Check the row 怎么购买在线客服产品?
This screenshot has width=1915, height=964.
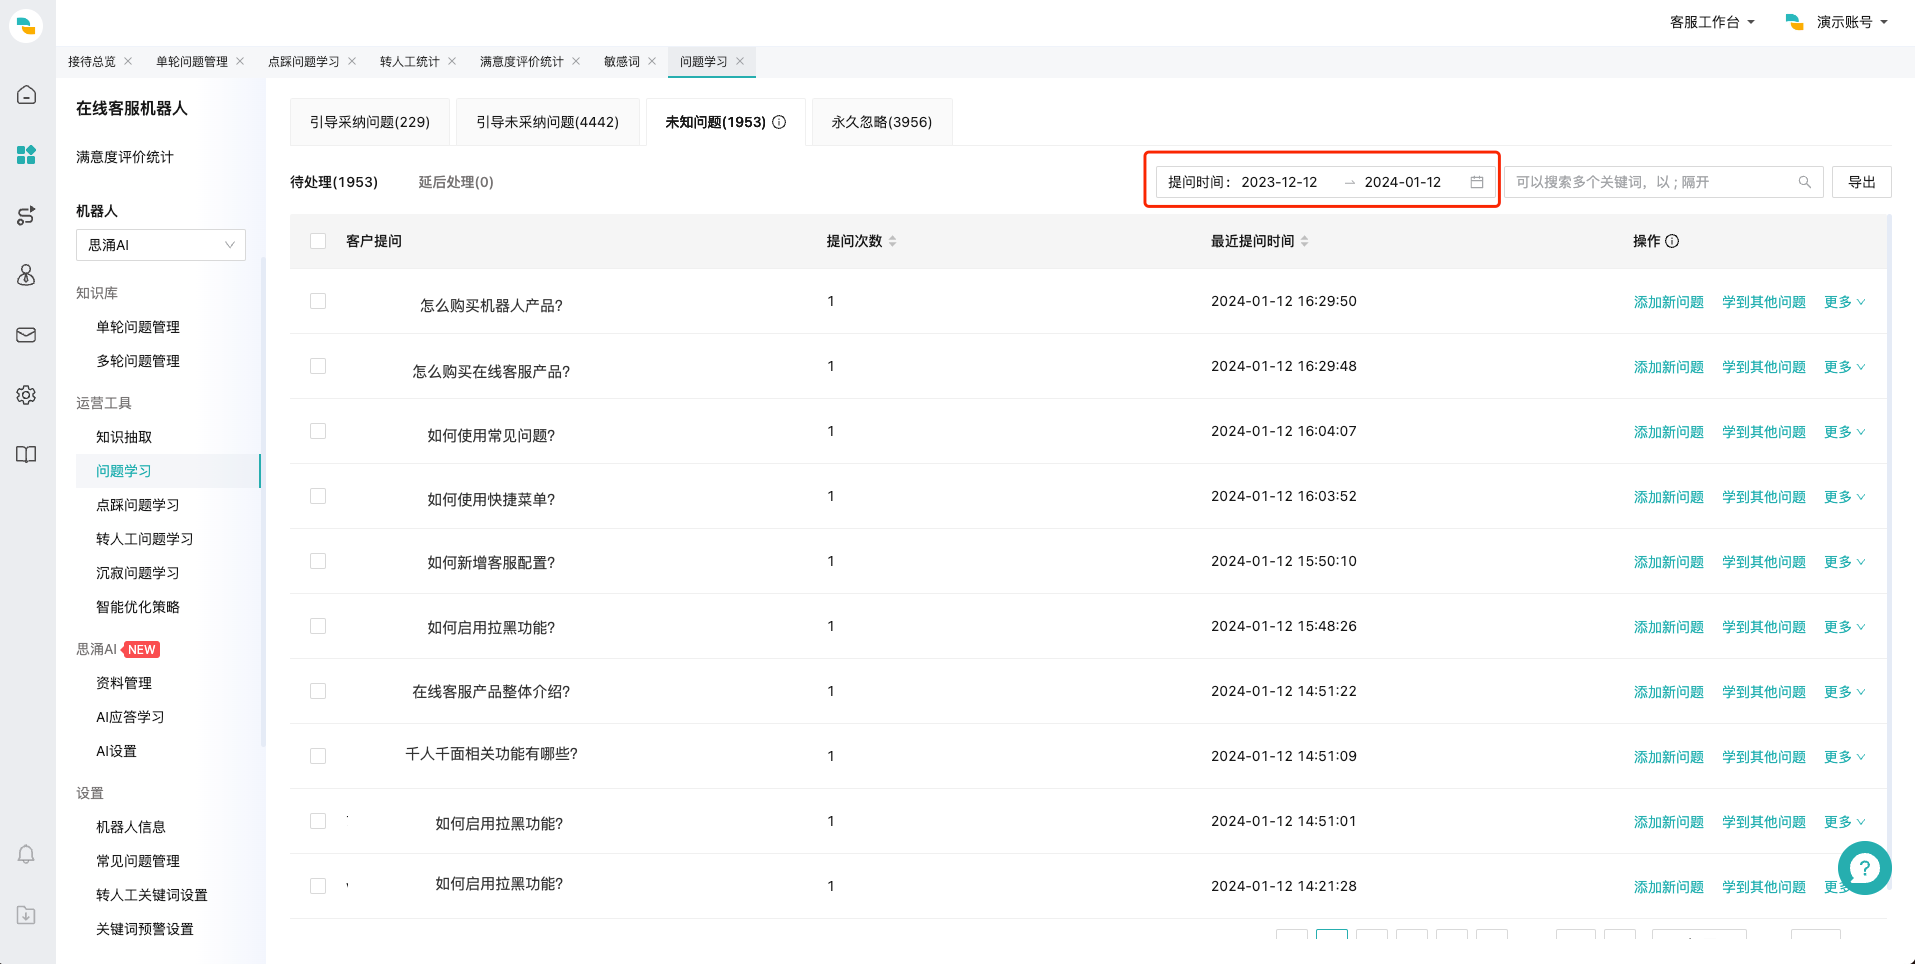[318, 366]
